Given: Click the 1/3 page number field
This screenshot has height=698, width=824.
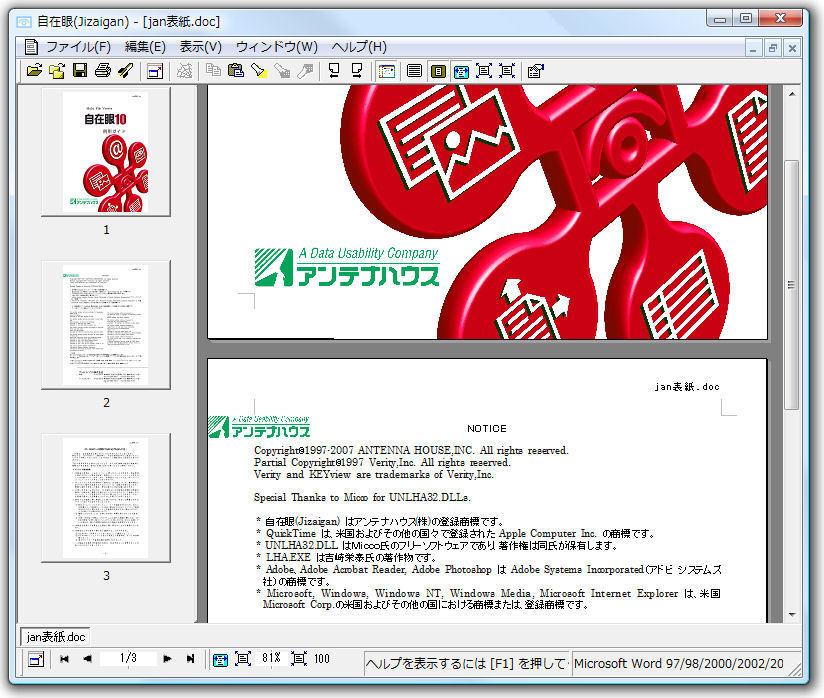Looking at the screenshot, I should tap(128, 658).
